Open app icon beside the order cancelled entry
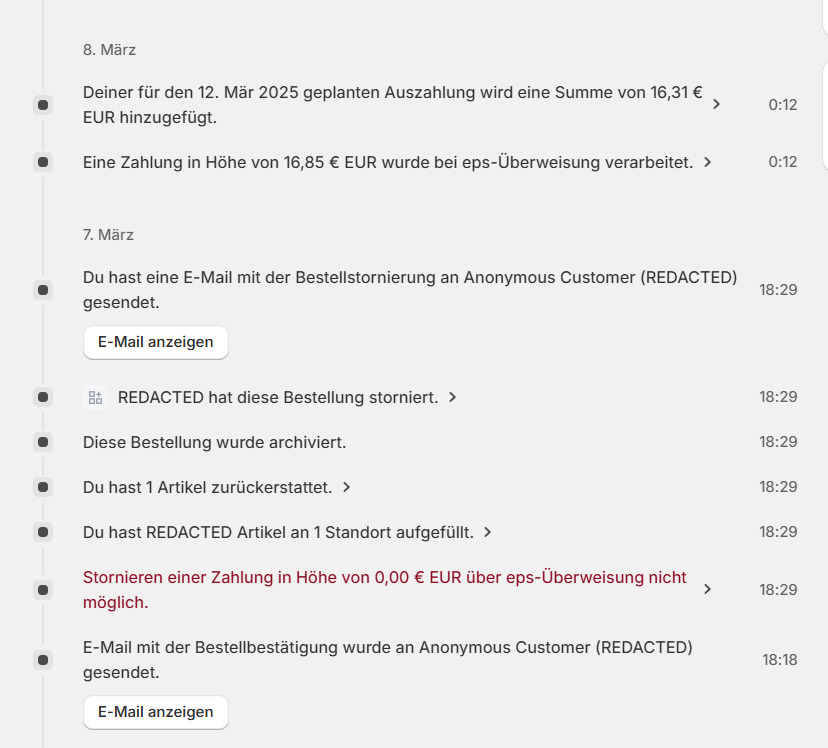Image resolution: width=828 pixels, height=748 pixels. 95,398
